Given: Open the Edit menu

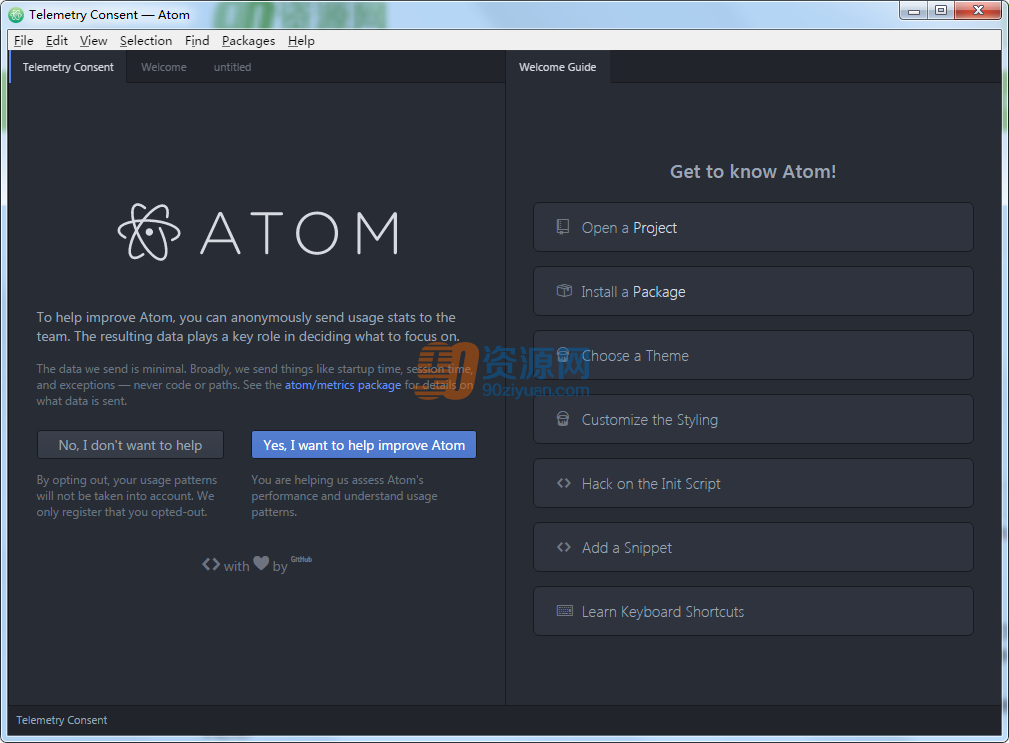Looking at the screenshot, I should 57,41.
